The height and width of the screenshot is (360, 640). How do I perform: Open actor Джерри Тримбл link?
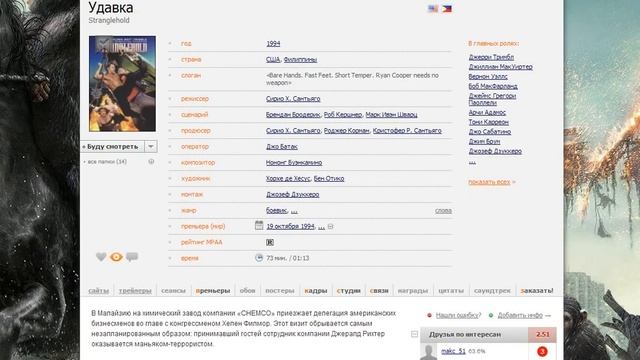pos(491,57)
